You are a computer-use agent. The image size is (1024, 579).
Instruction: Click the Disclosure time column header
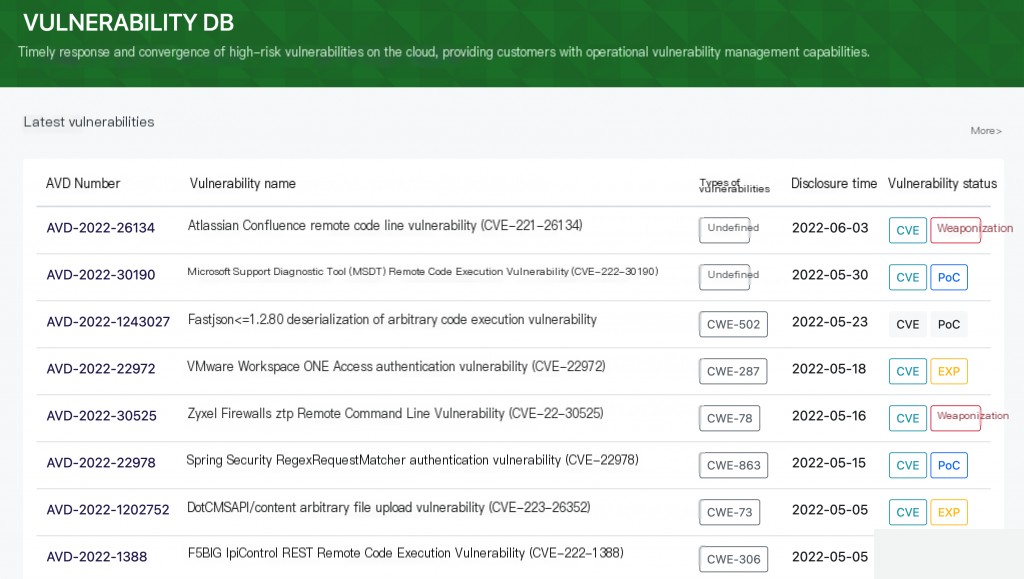pyautogui.click(x=834, y=183)
